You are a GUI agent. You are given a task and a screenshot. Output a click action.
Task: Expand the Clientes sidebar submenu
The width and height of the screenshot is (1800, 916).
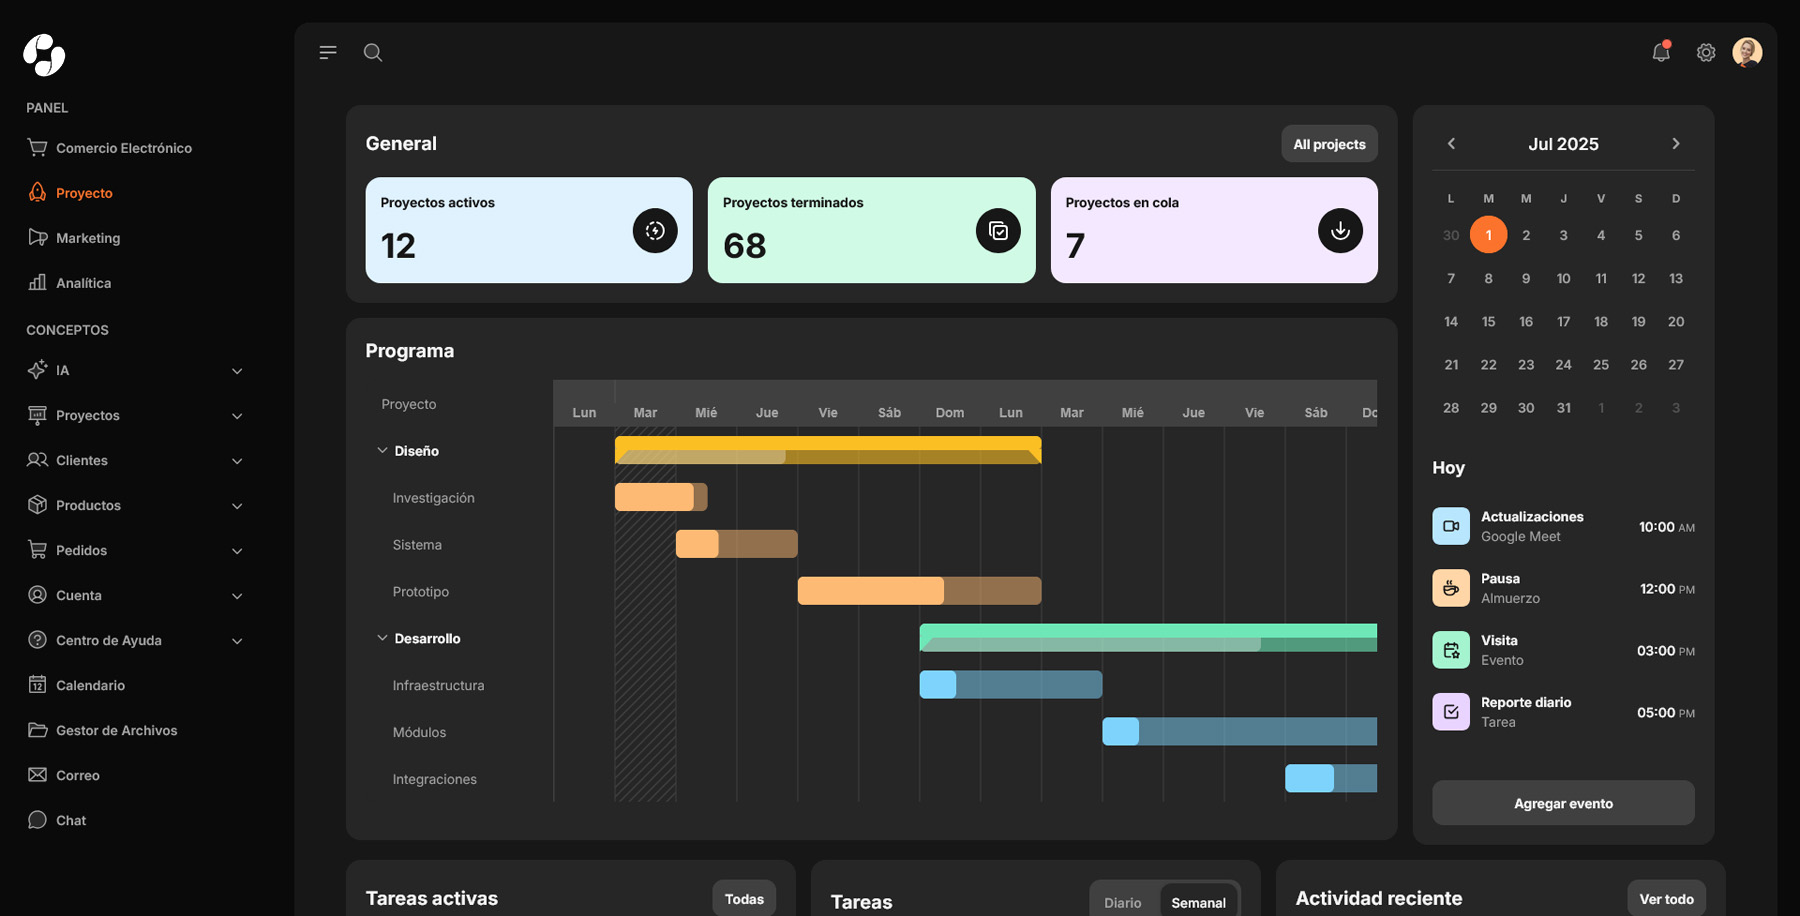tap(237, 461)
